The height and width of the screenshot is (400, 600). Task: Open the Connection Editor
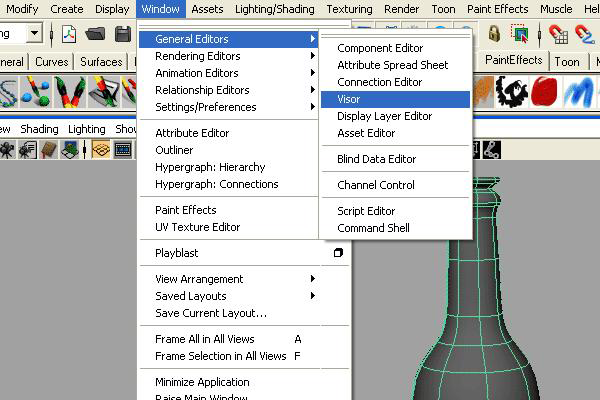pos(395,82)
